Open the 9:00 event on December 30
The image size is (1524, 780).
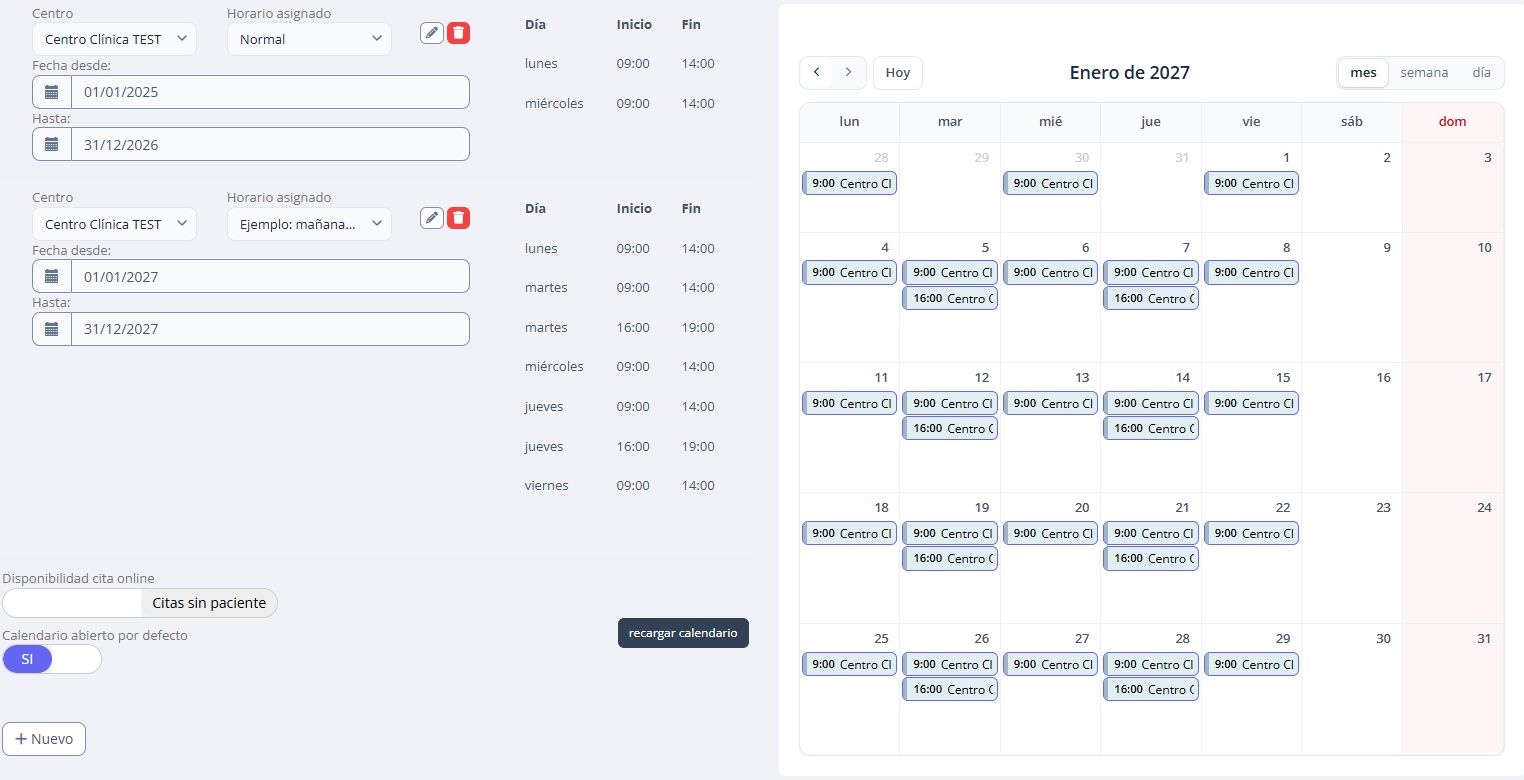(x=1050, y=183)
